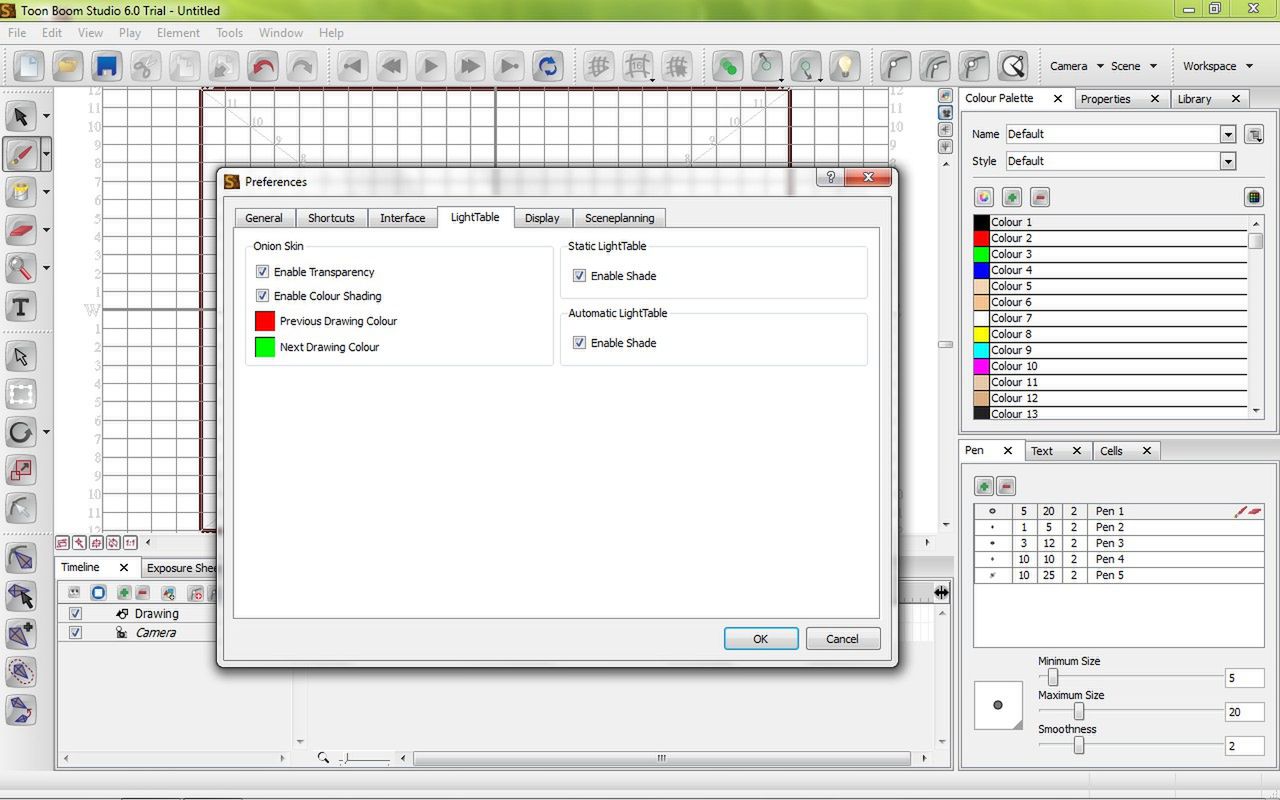Click the remove colour icon in Colour Palette

(x=1040, y=197)
